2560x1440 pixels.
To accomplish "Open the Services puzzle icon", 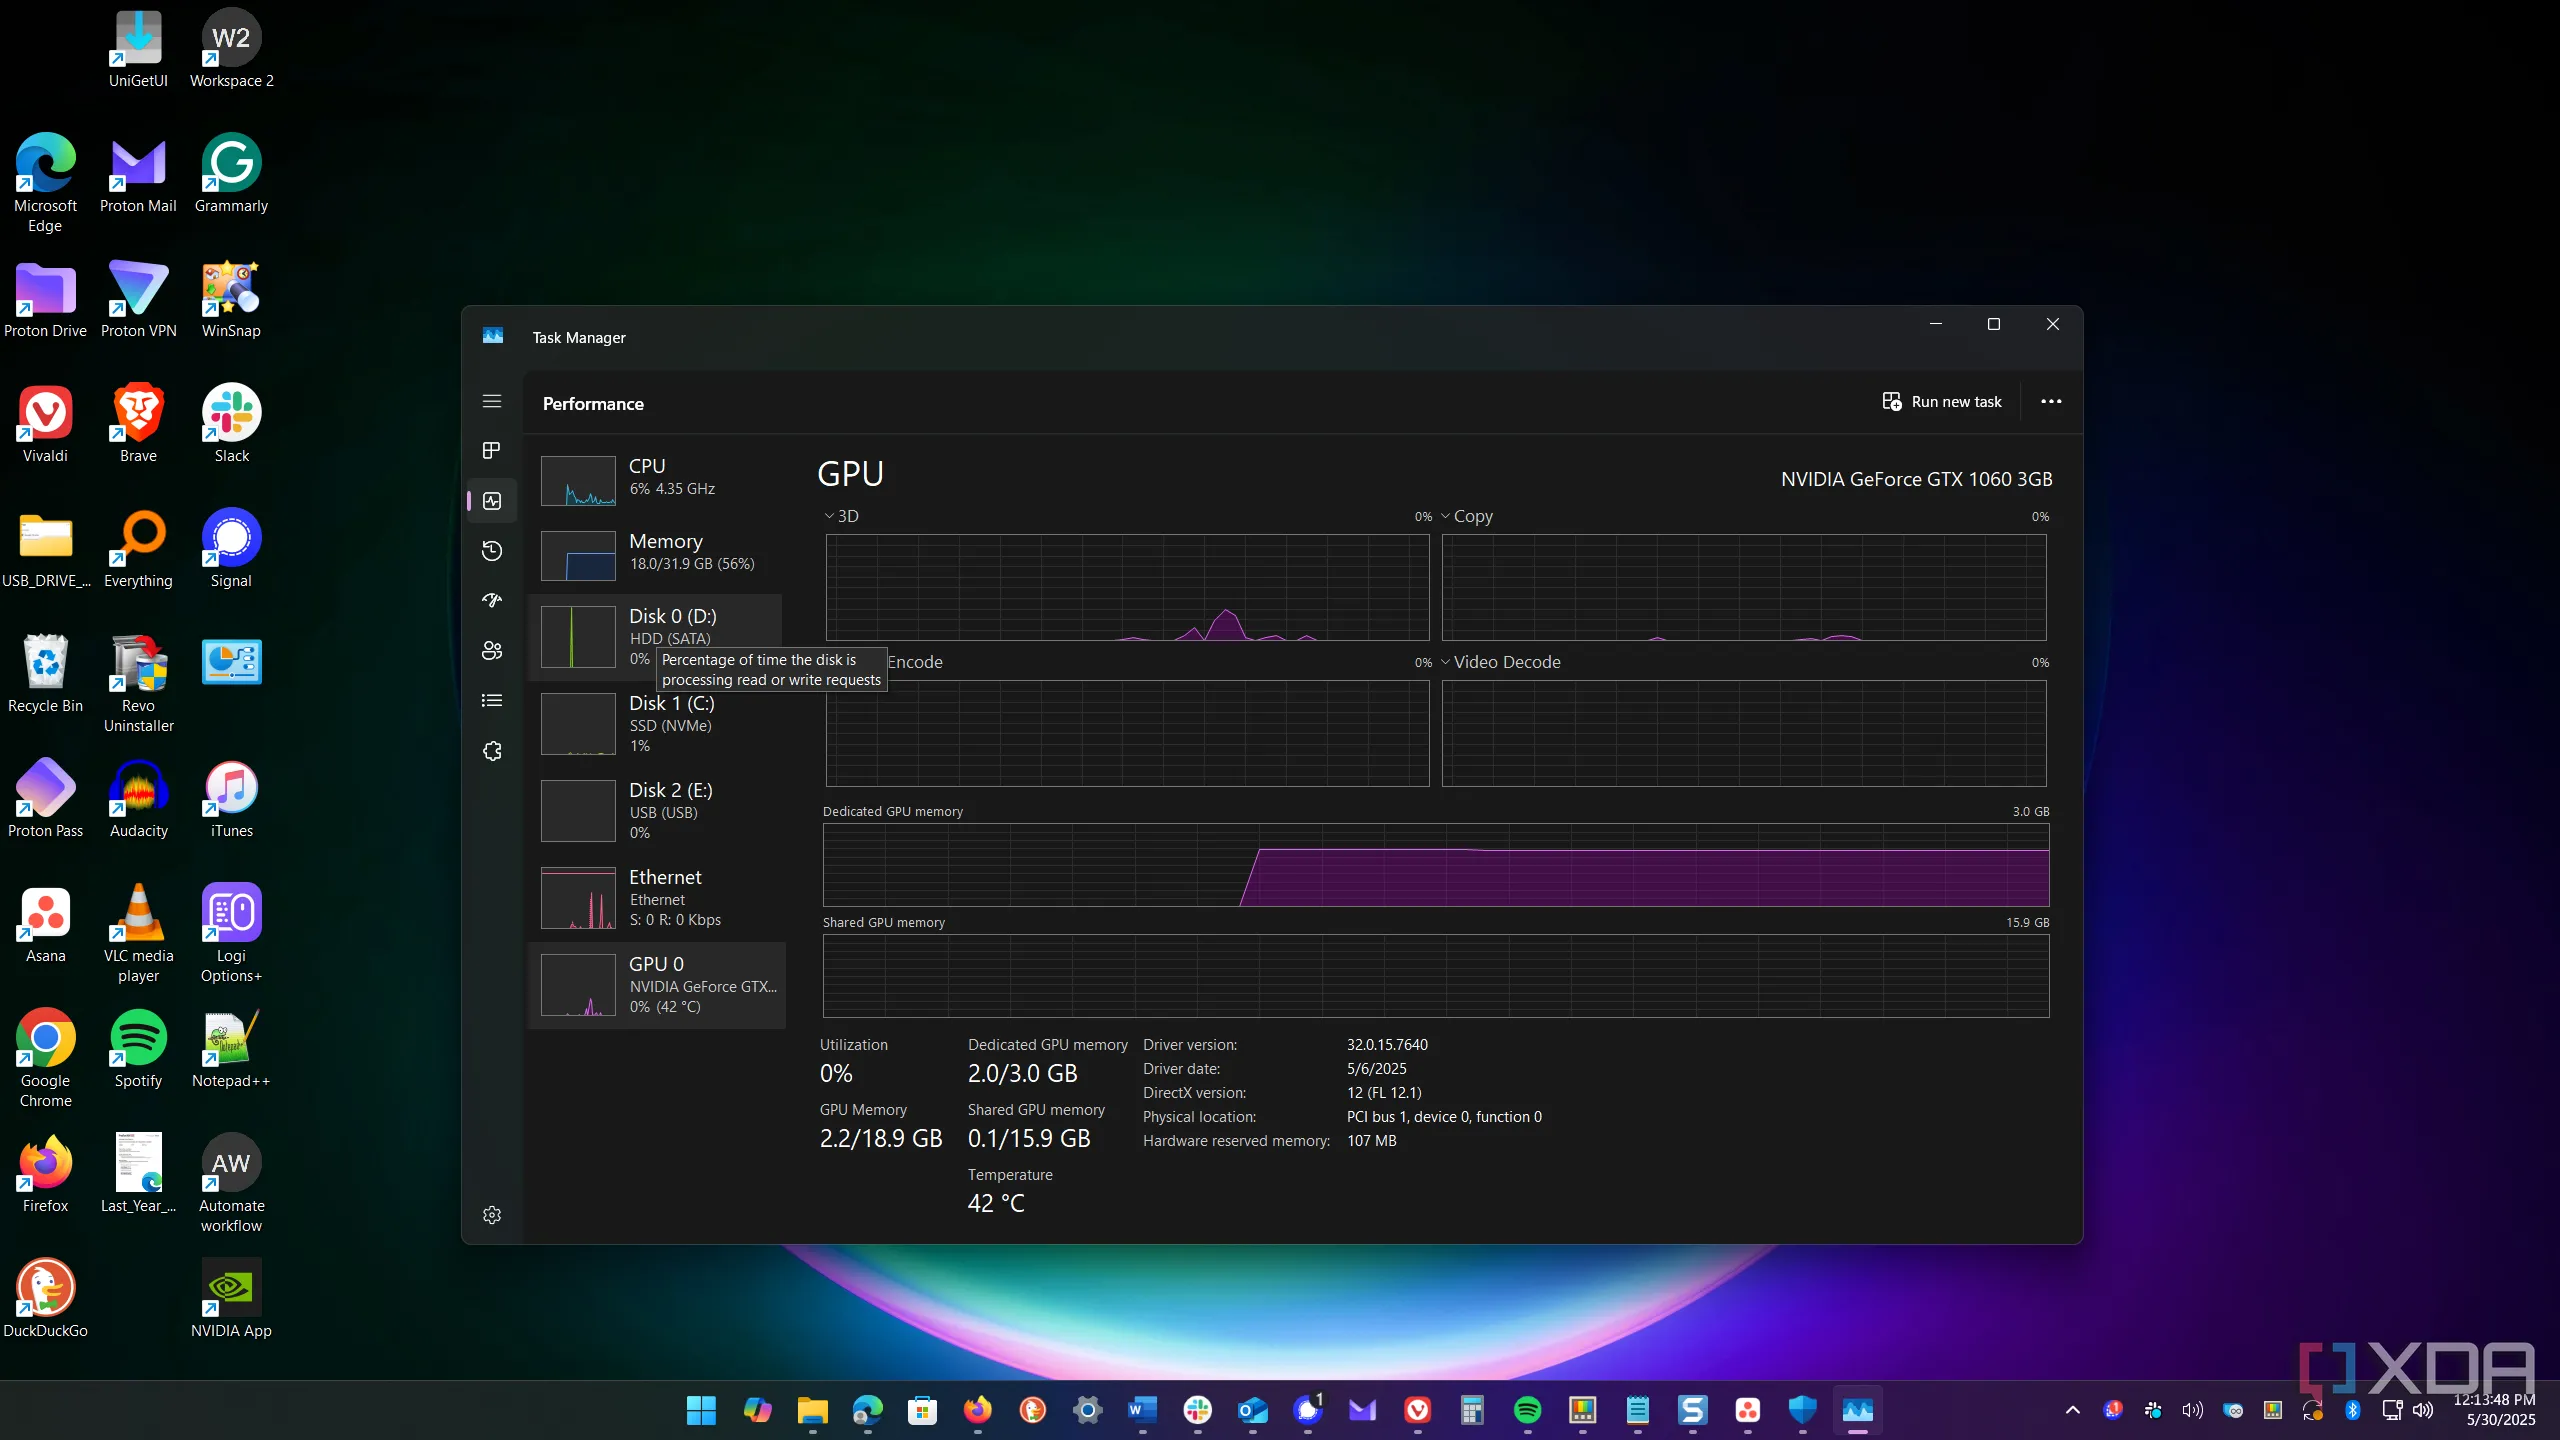I will click(x=491, y=751).
